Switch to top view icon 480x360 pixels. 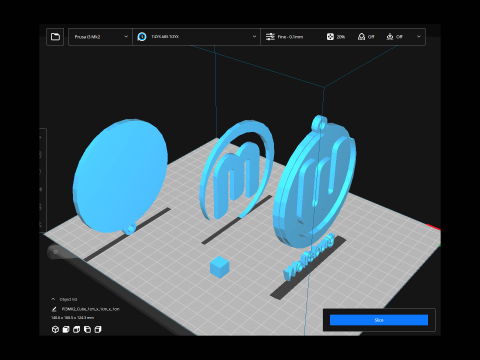(77, 329)
